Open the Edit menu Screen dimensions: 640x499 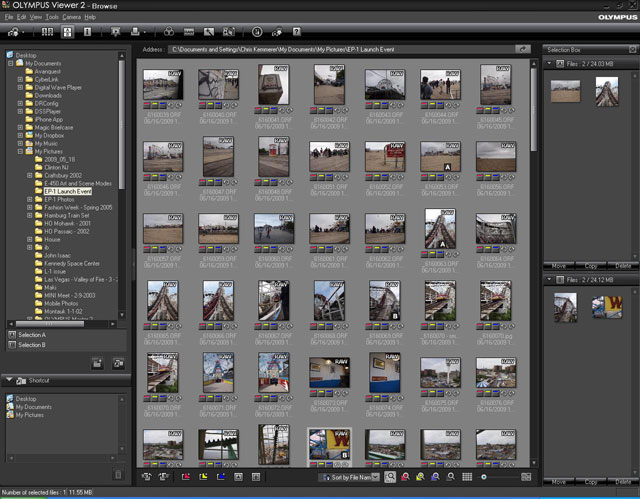pos(21,17)
